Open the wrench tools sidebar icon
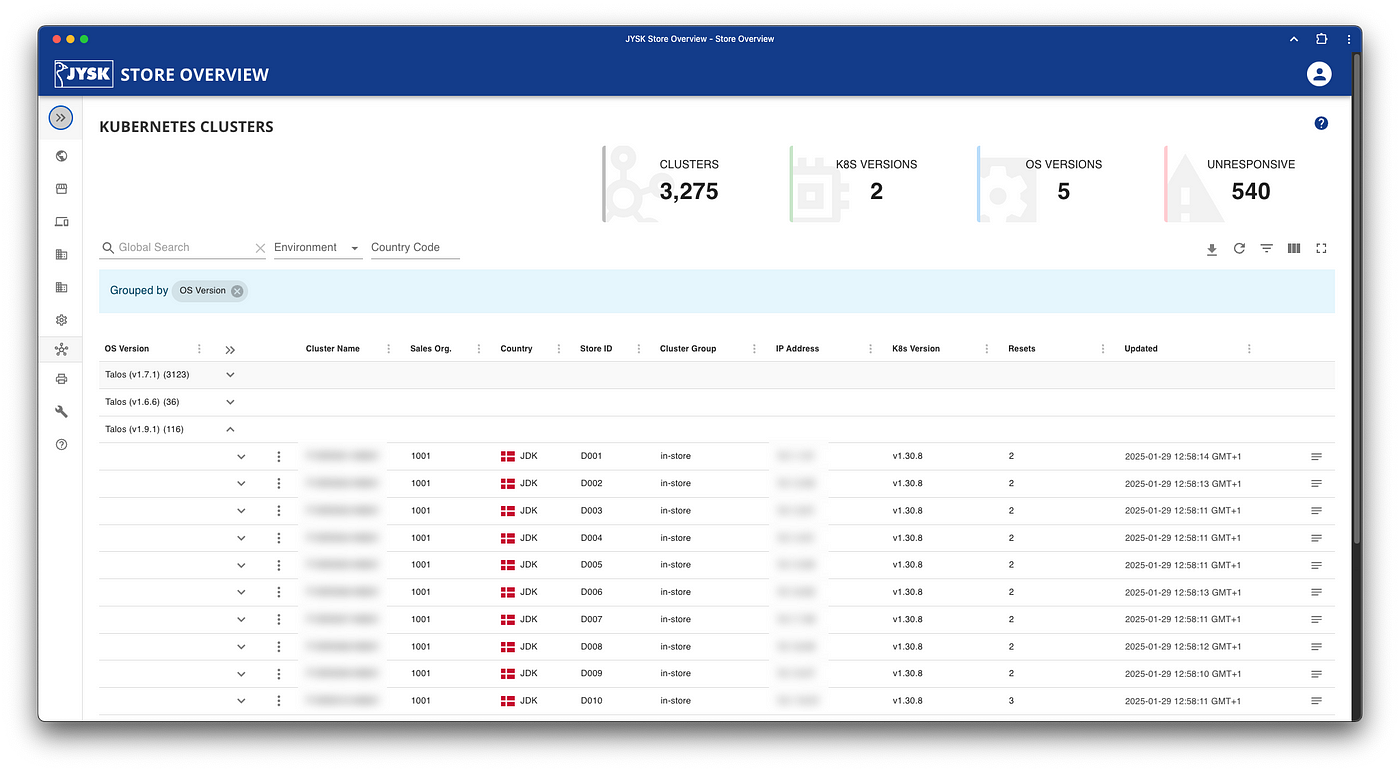Image resolution: width=1400 pixels, height=772 pixels. pos(61,411)
